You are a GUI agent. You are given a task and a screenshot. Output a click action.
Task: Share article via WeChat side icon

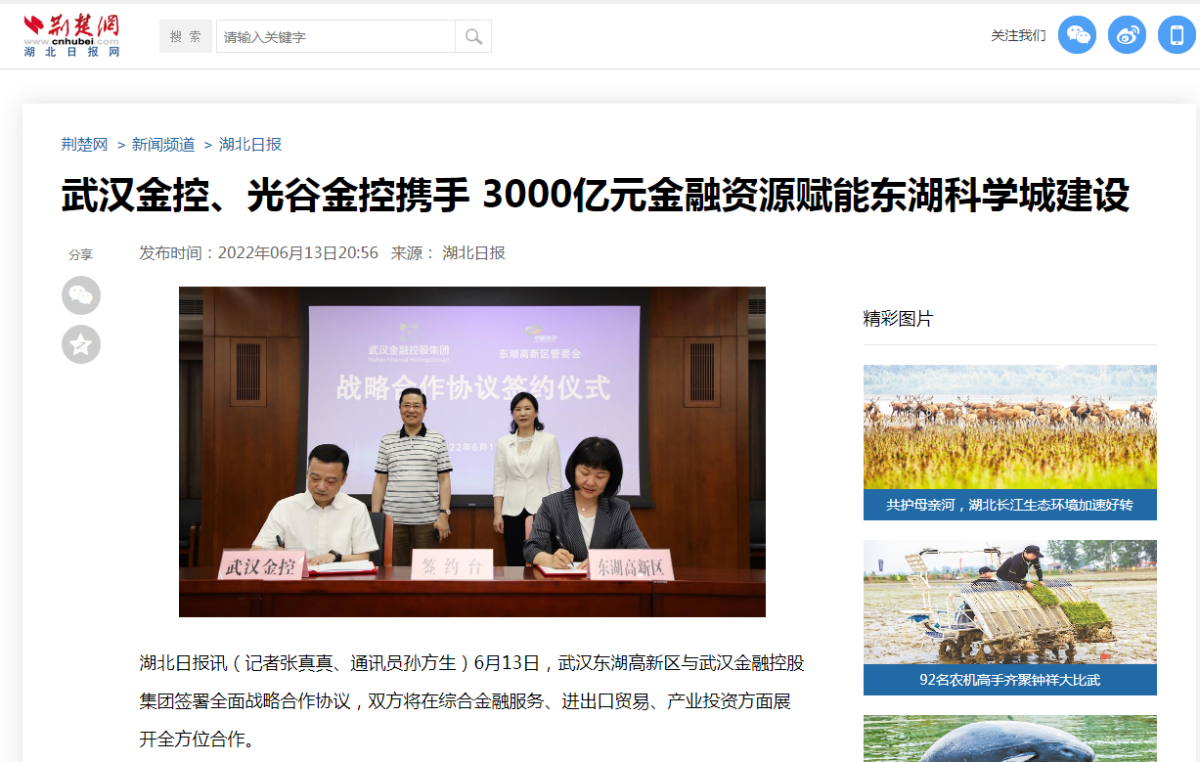(81, 296)
